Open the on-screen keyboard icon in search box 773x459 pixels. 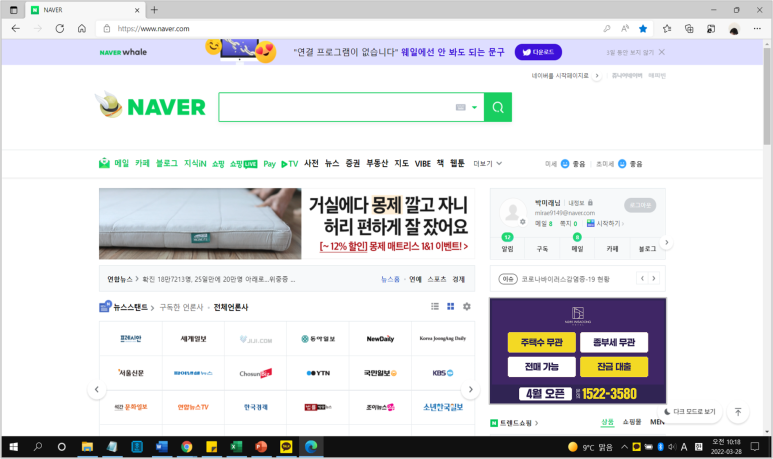click(460, 107)
